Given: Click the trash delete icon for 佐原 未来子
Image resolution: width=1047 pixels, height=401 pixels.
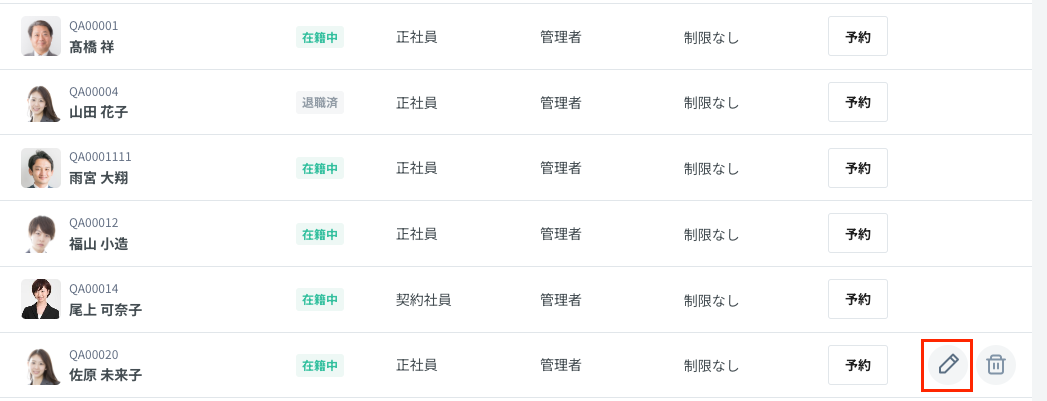Looking at the screenshot, I should click(x=996, y=365).
